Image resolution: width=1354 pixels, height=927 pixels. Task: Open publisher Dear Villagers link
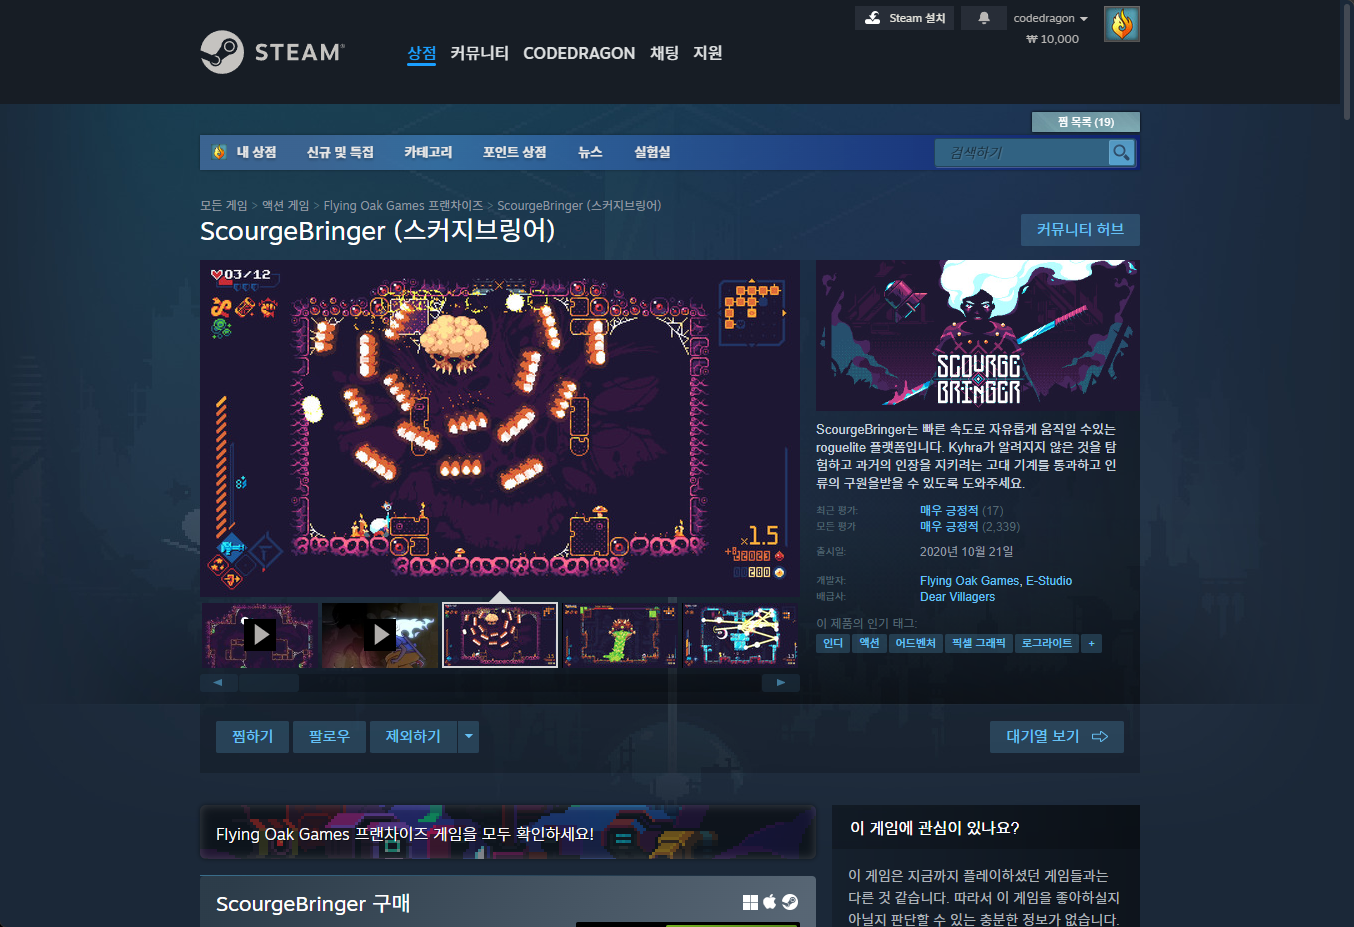click(958, 597)
